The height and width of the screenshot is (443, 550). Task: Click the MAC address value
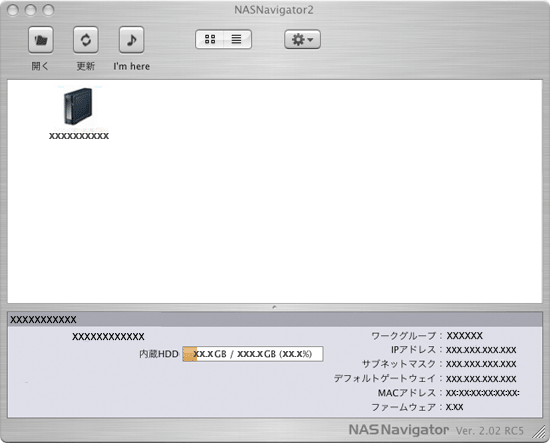483,393
